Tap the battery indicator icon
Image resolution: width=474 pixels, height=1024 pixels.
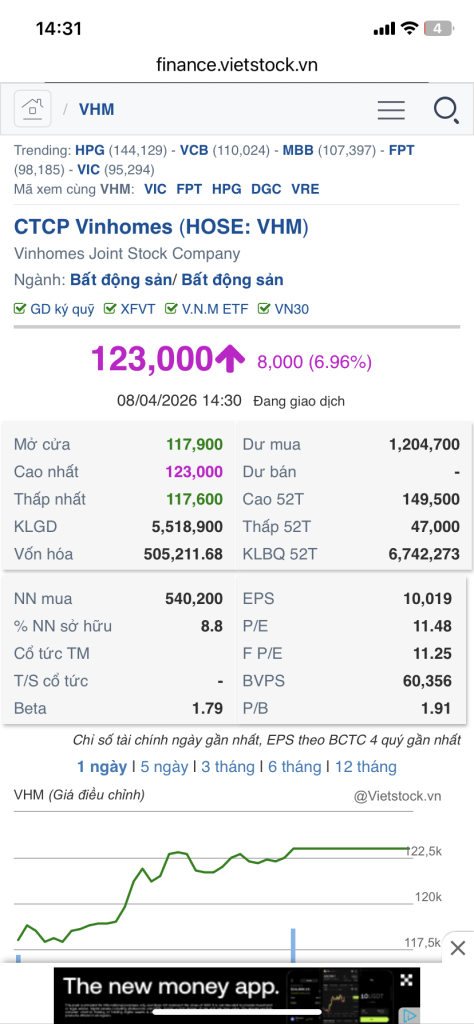[x=437, y=28]
